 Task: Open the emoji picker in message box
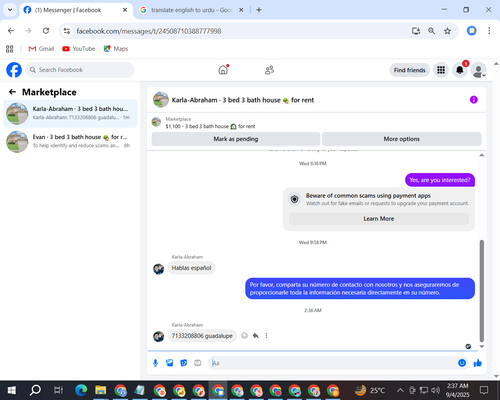pos(462,363)
